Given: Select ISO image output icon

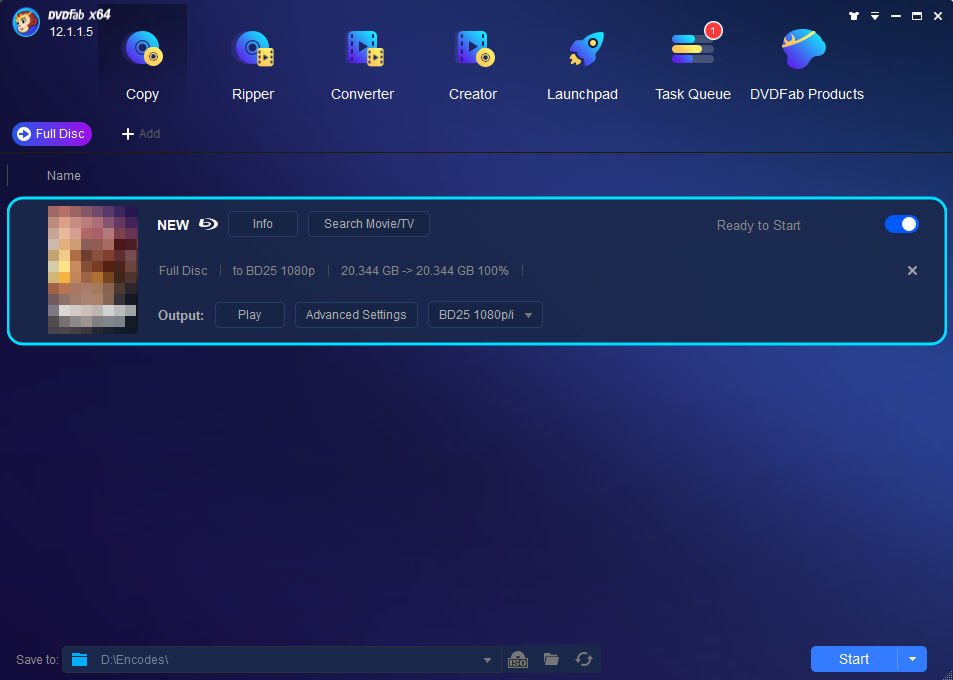Looking at the screenshot, I should (518, 660).
